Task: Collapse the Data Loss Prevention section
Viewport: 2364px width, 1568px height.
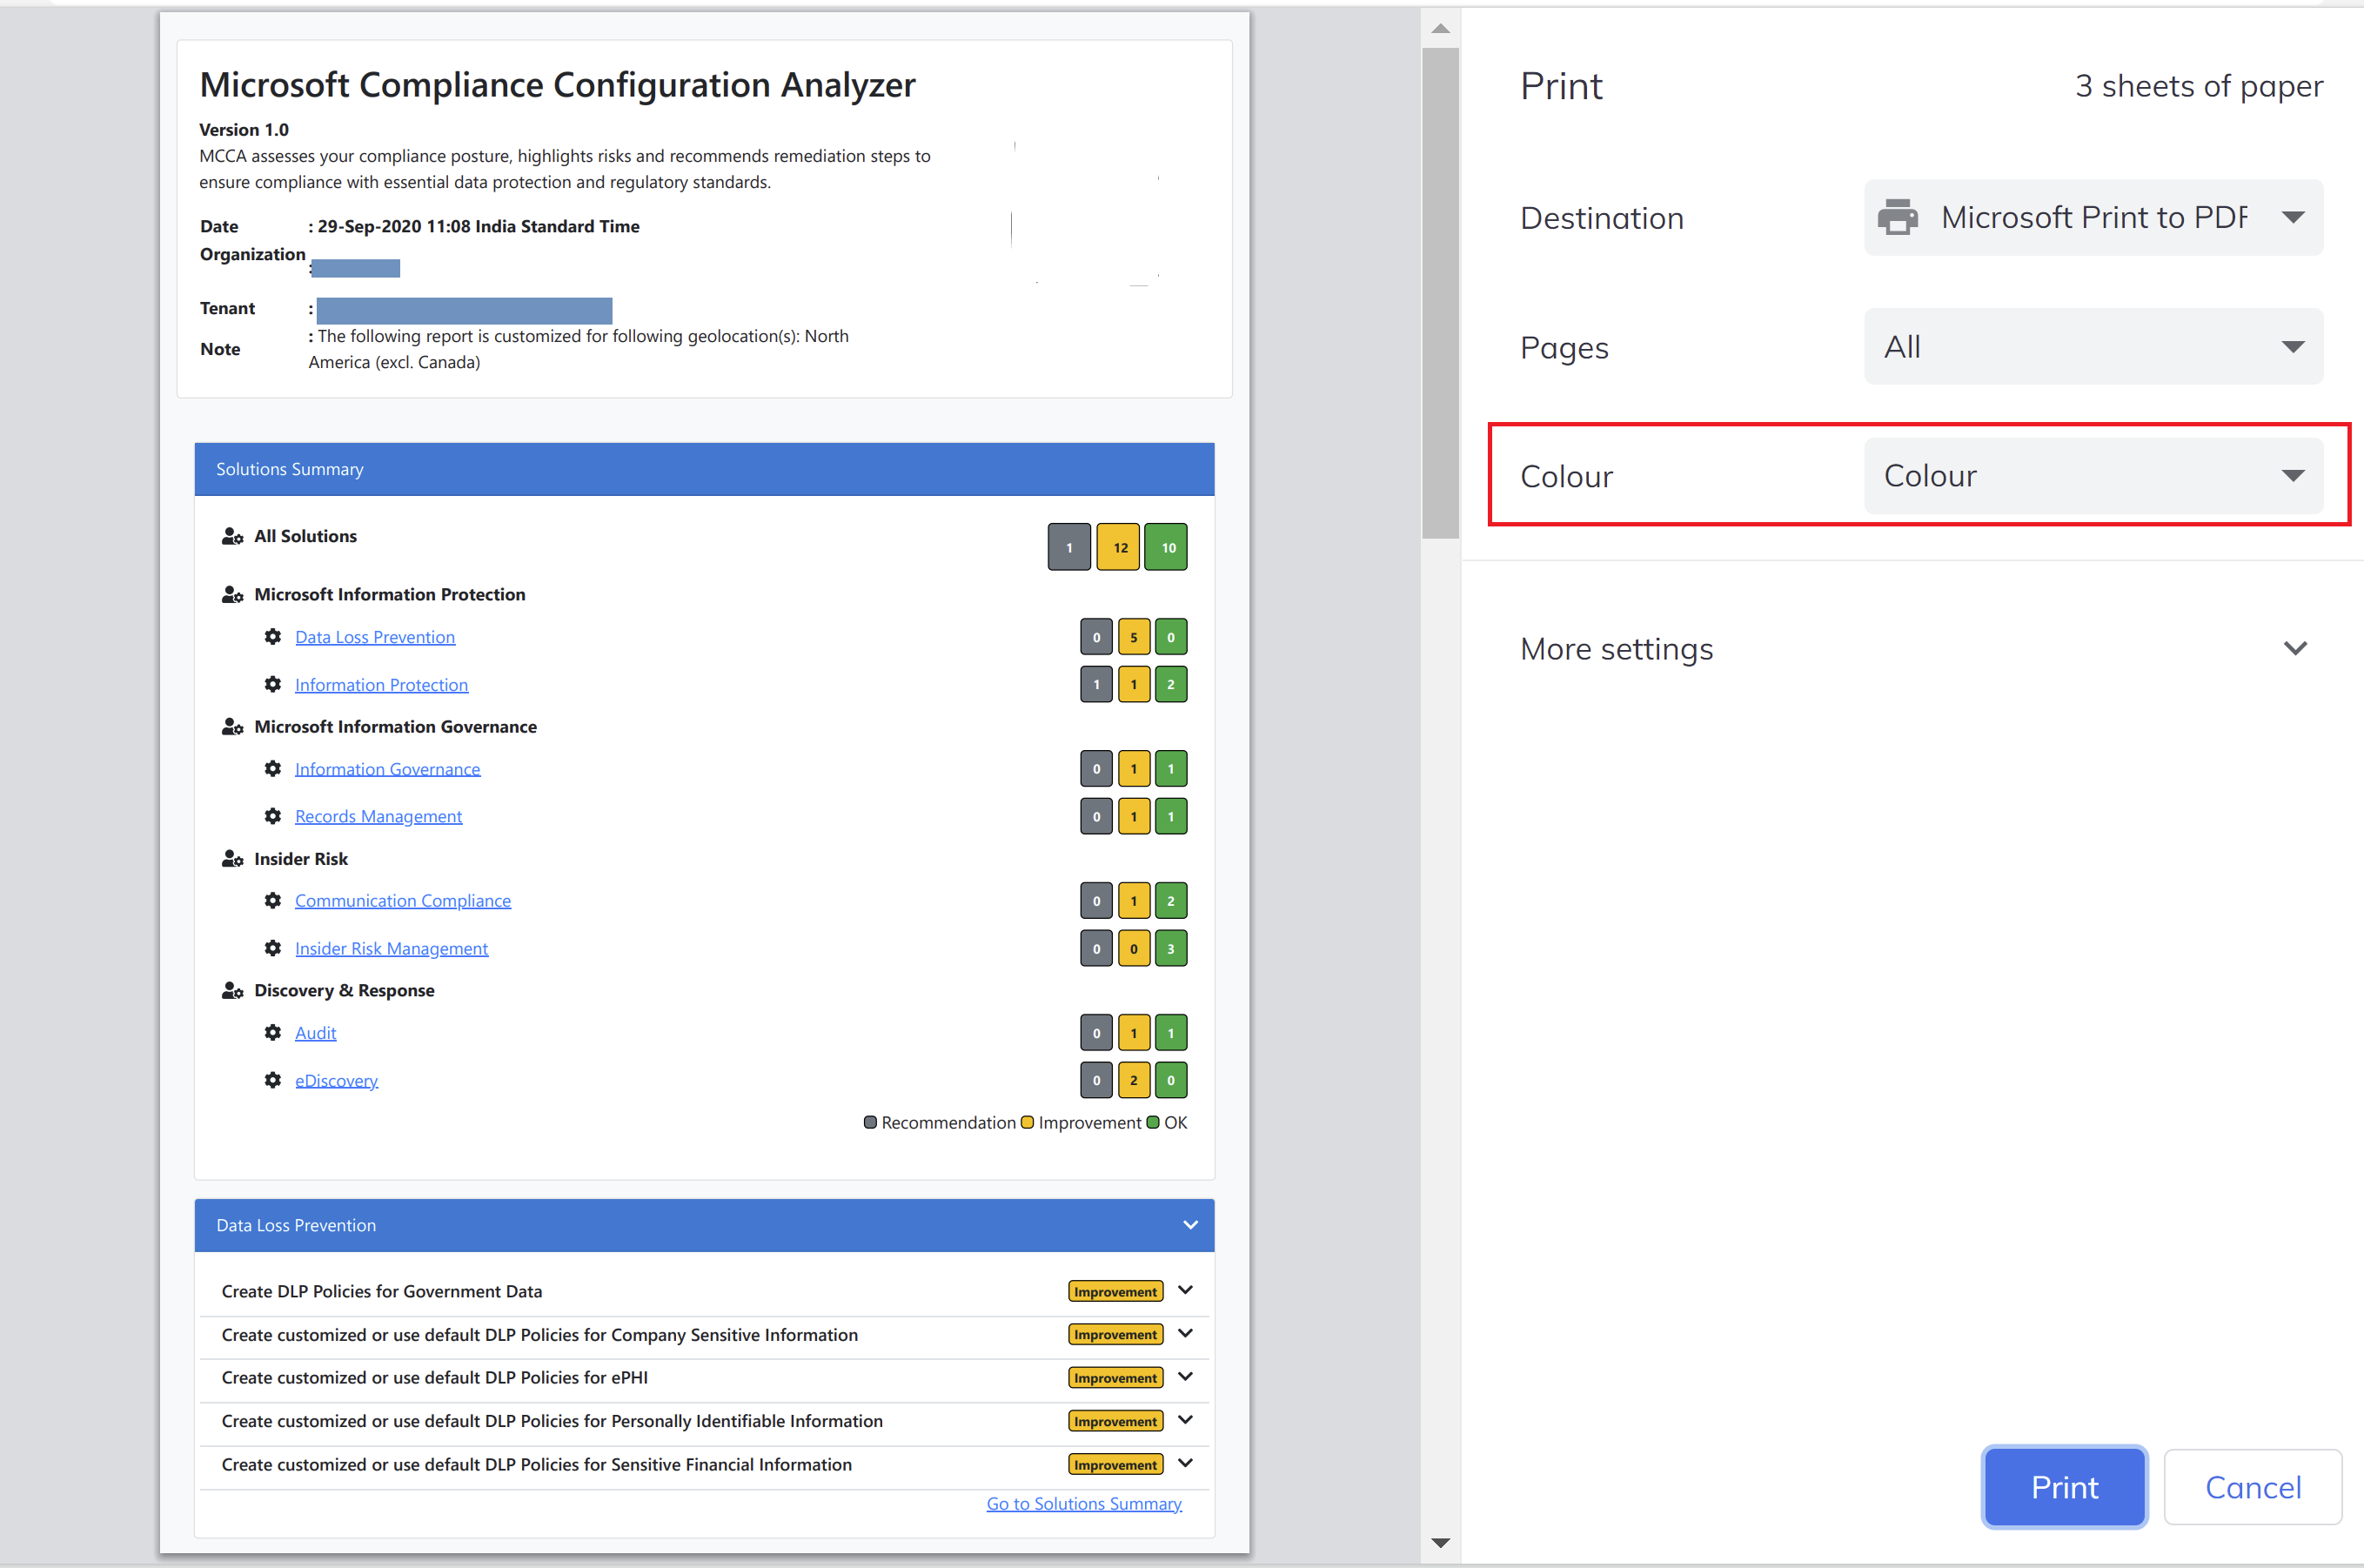Action: point(1189,1224)
